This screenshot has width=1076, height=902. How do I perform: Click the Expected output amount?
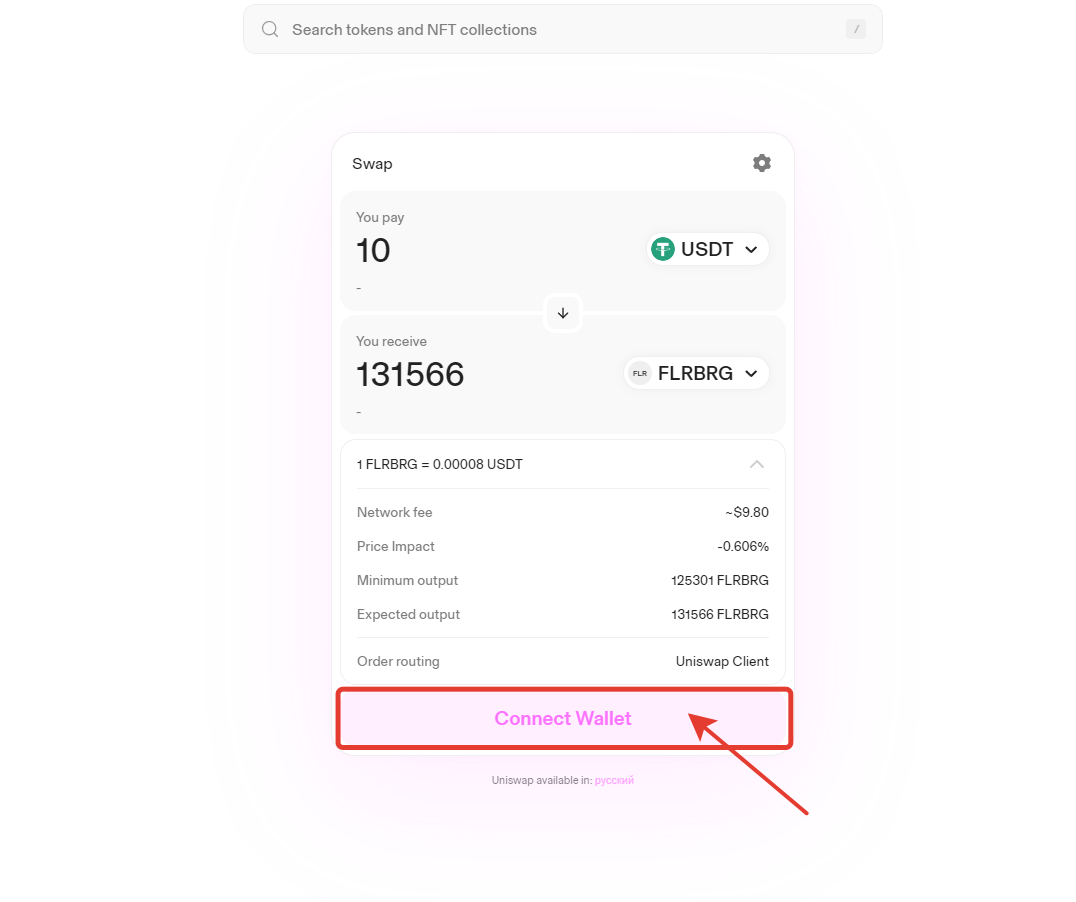pyautogui.click(x=720, y=614)
